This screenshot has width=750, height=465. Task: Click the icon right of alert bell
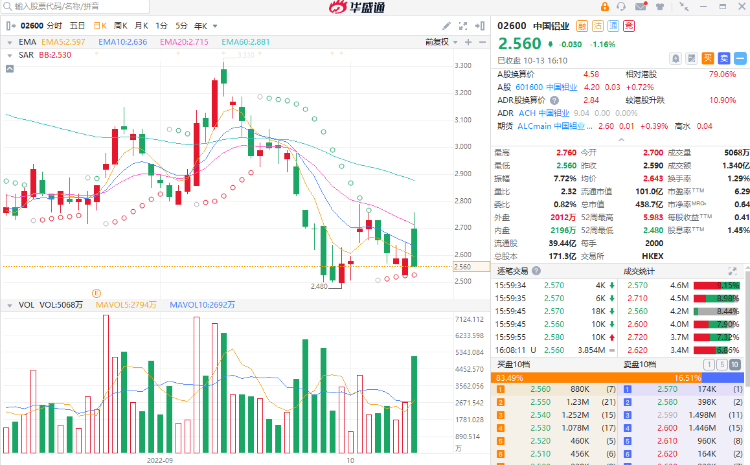(692, 59)
